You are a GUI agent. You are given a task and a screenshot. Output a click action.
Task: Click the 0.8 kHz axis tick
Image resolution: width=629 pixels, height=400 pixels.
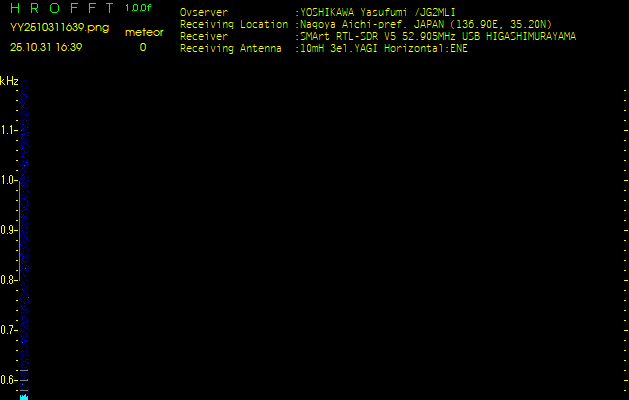point(9,280)
